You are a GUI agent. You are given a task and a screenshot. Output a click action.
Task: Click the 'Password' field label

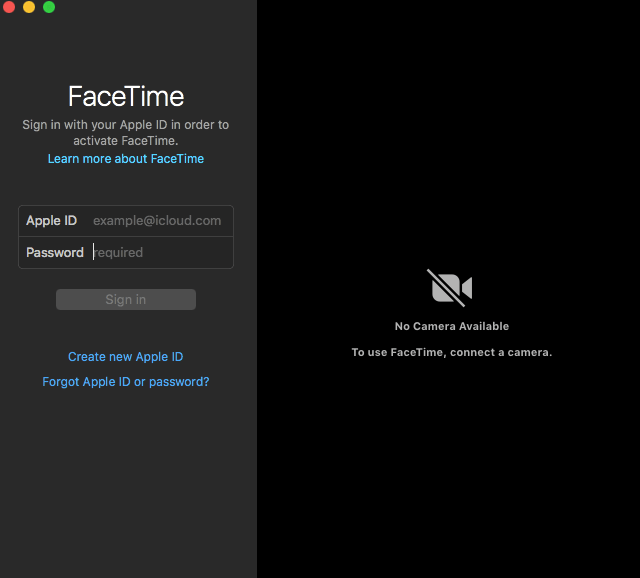point(55,253)
